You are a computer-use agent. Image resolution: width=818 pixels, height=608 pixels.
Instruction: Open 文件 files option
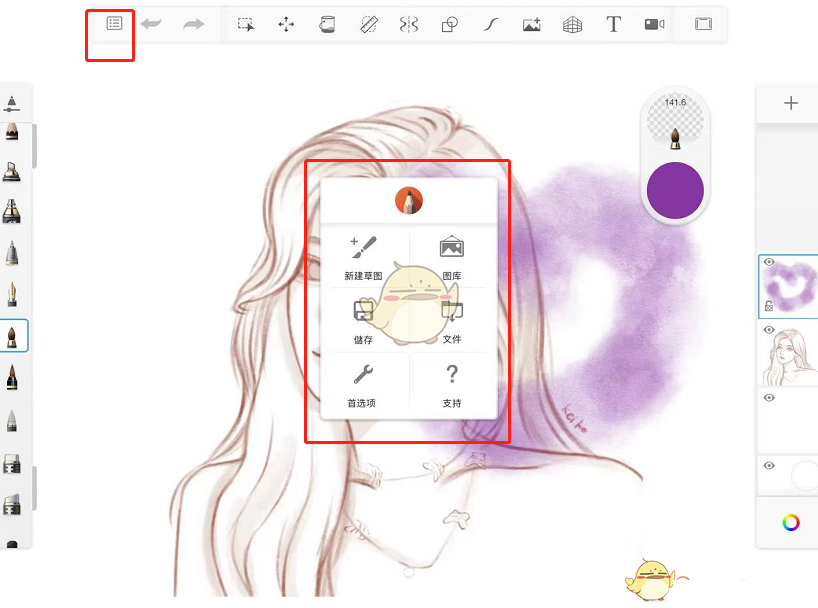point(452,322)
